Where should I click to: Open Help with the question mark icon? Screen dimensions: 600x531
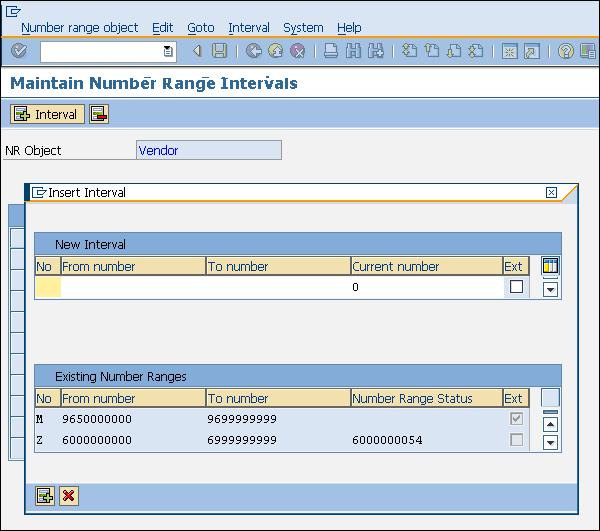pos(565,51)
